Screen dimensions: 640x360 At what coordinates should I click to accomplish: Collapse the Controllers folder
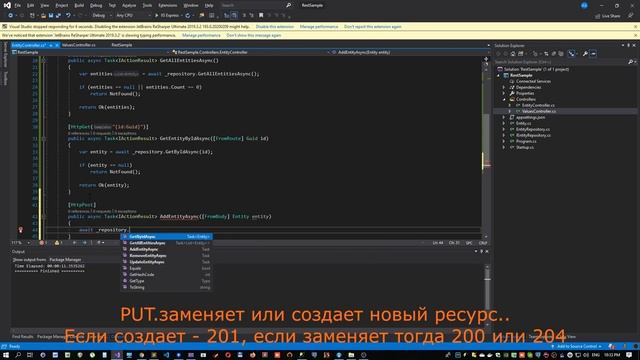[x=504, y=99]
